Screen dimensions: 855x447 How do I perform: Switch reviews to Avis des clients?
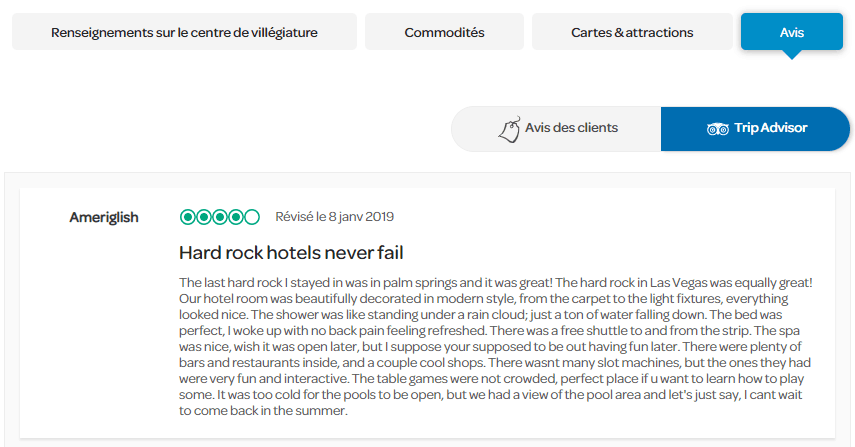tap(556, 129)
